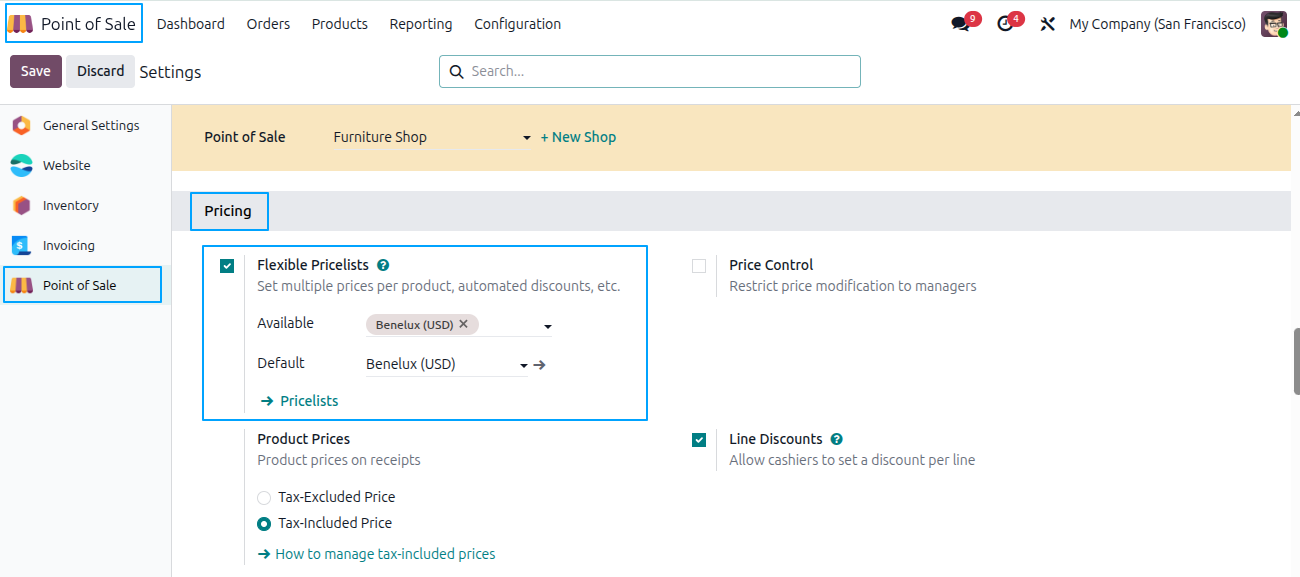1300x577 pixels.
Task: Open default pricelist record via arrow icon
Action: (x=540, y=365)
